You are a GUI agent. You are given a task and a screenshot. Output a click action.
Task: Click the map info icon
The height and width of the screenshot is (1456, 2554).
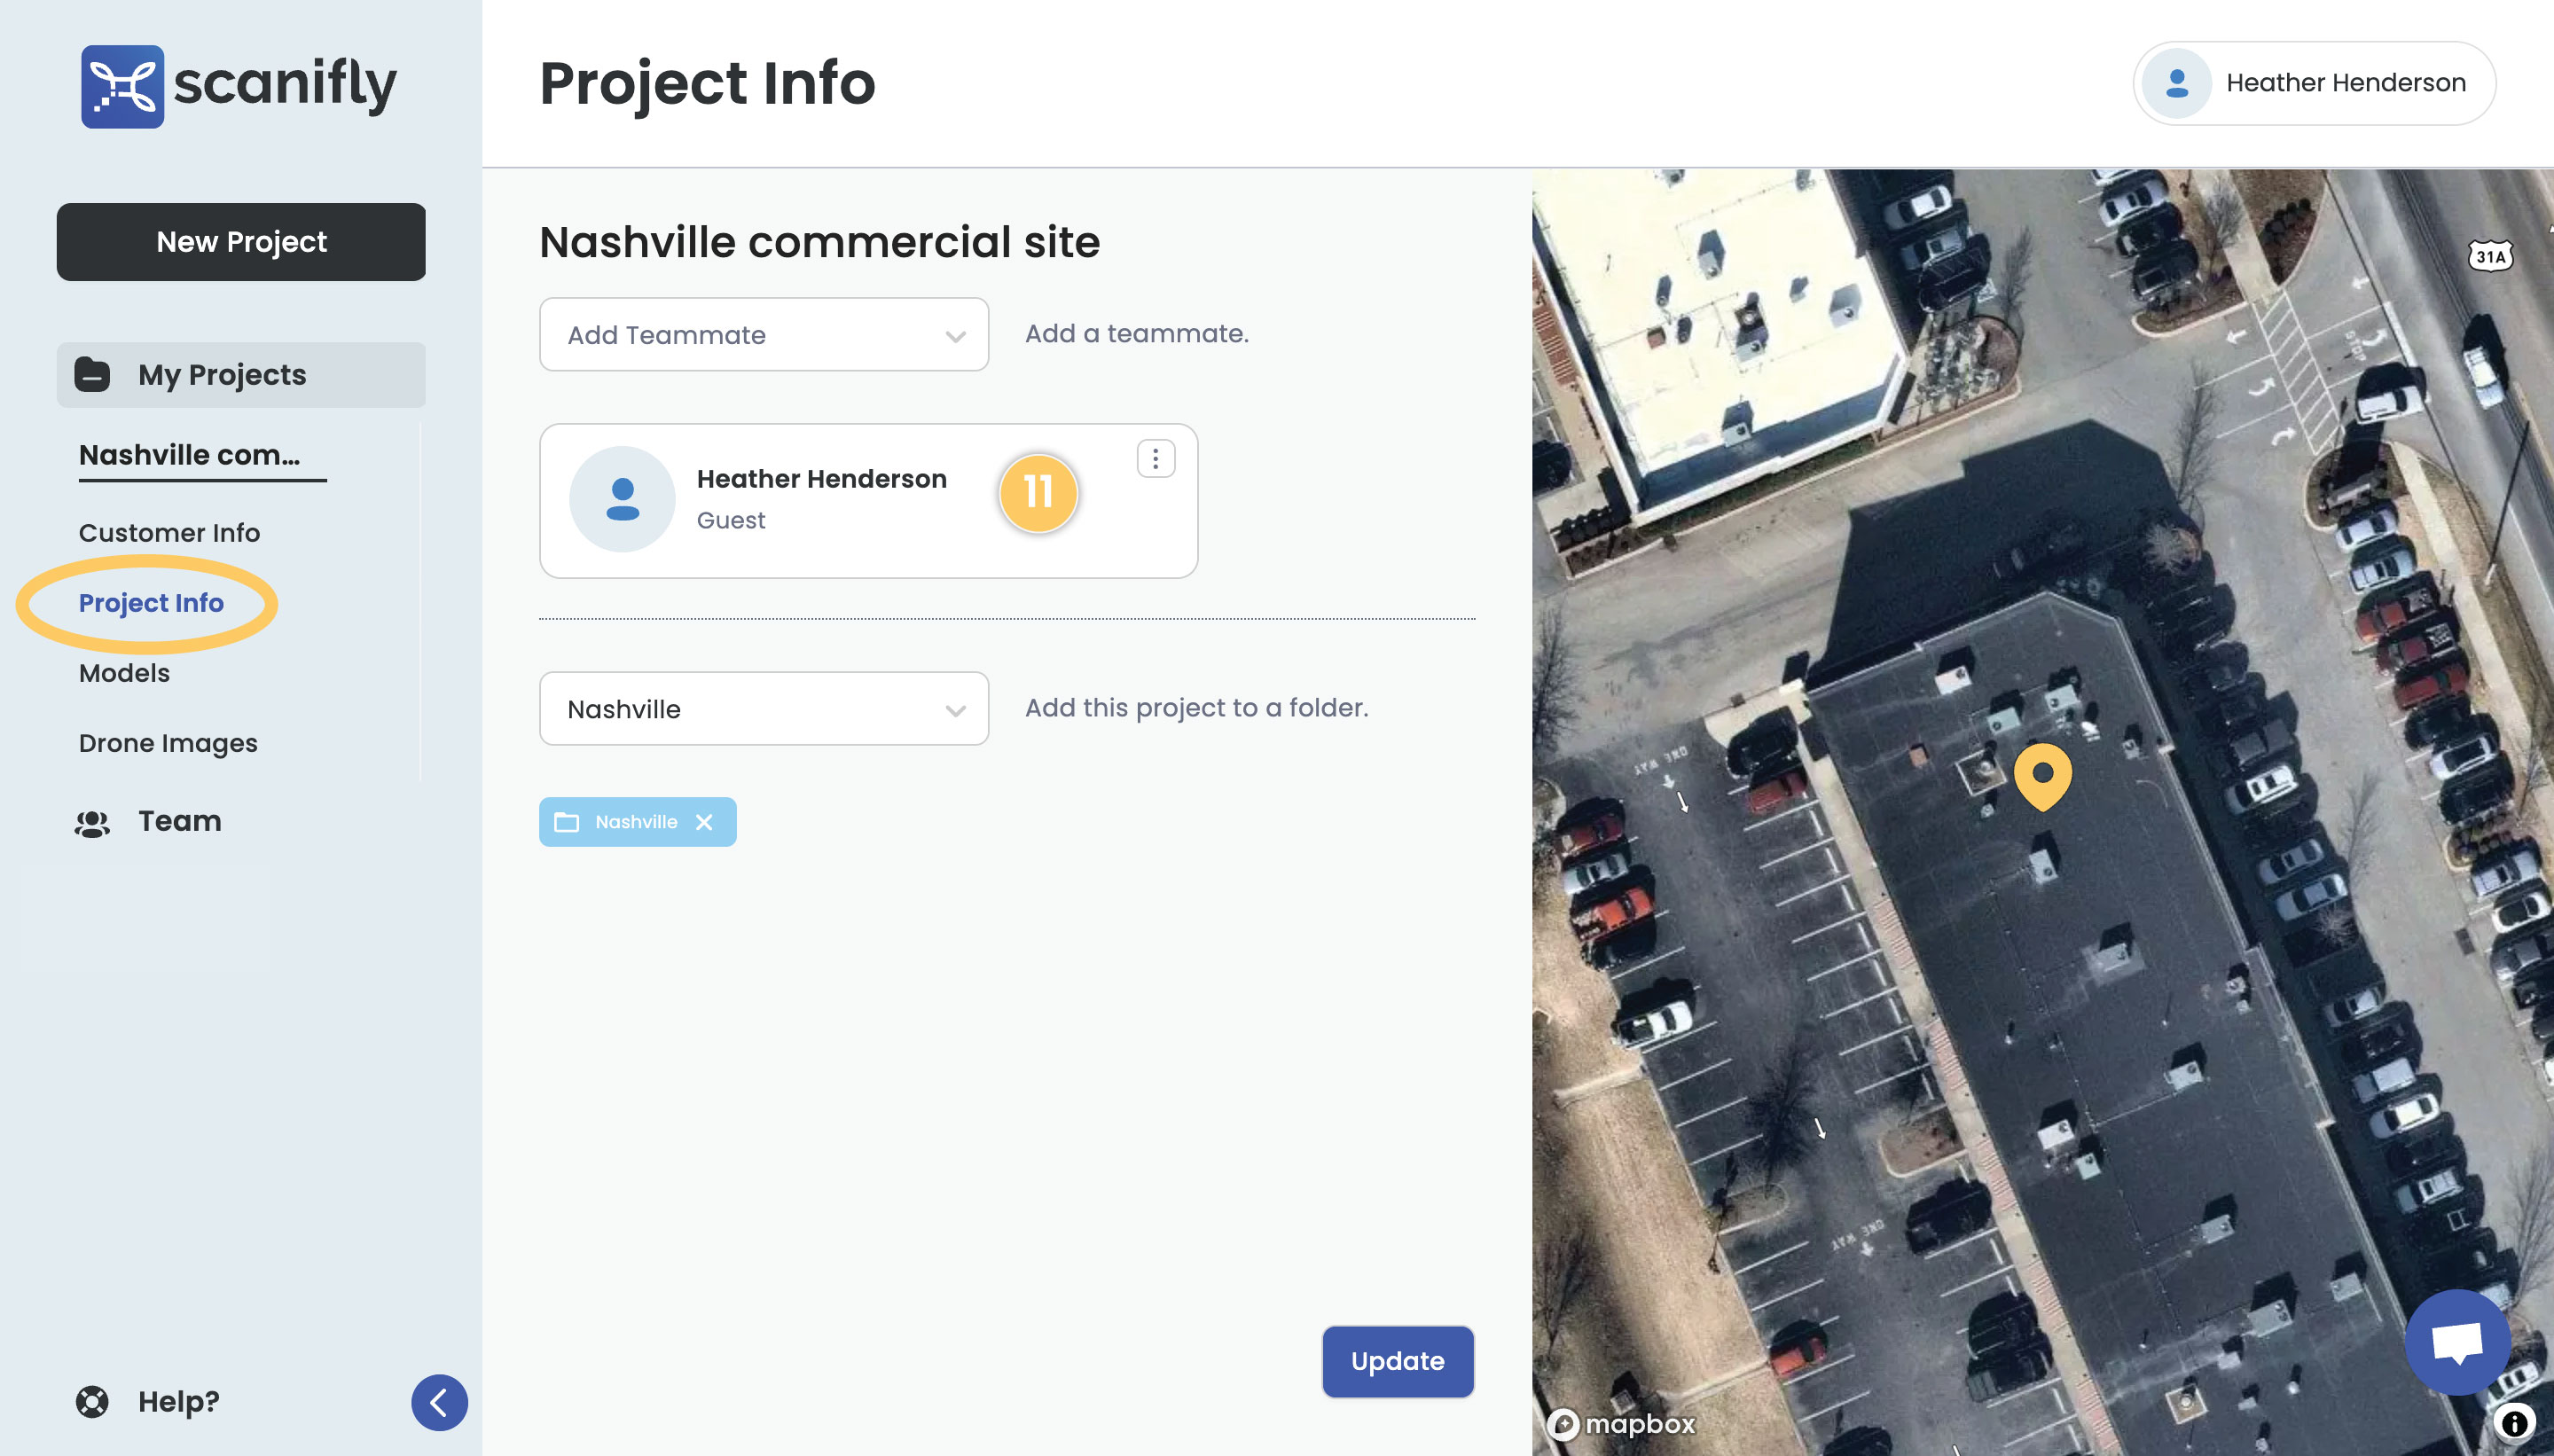point(2514,1421)
